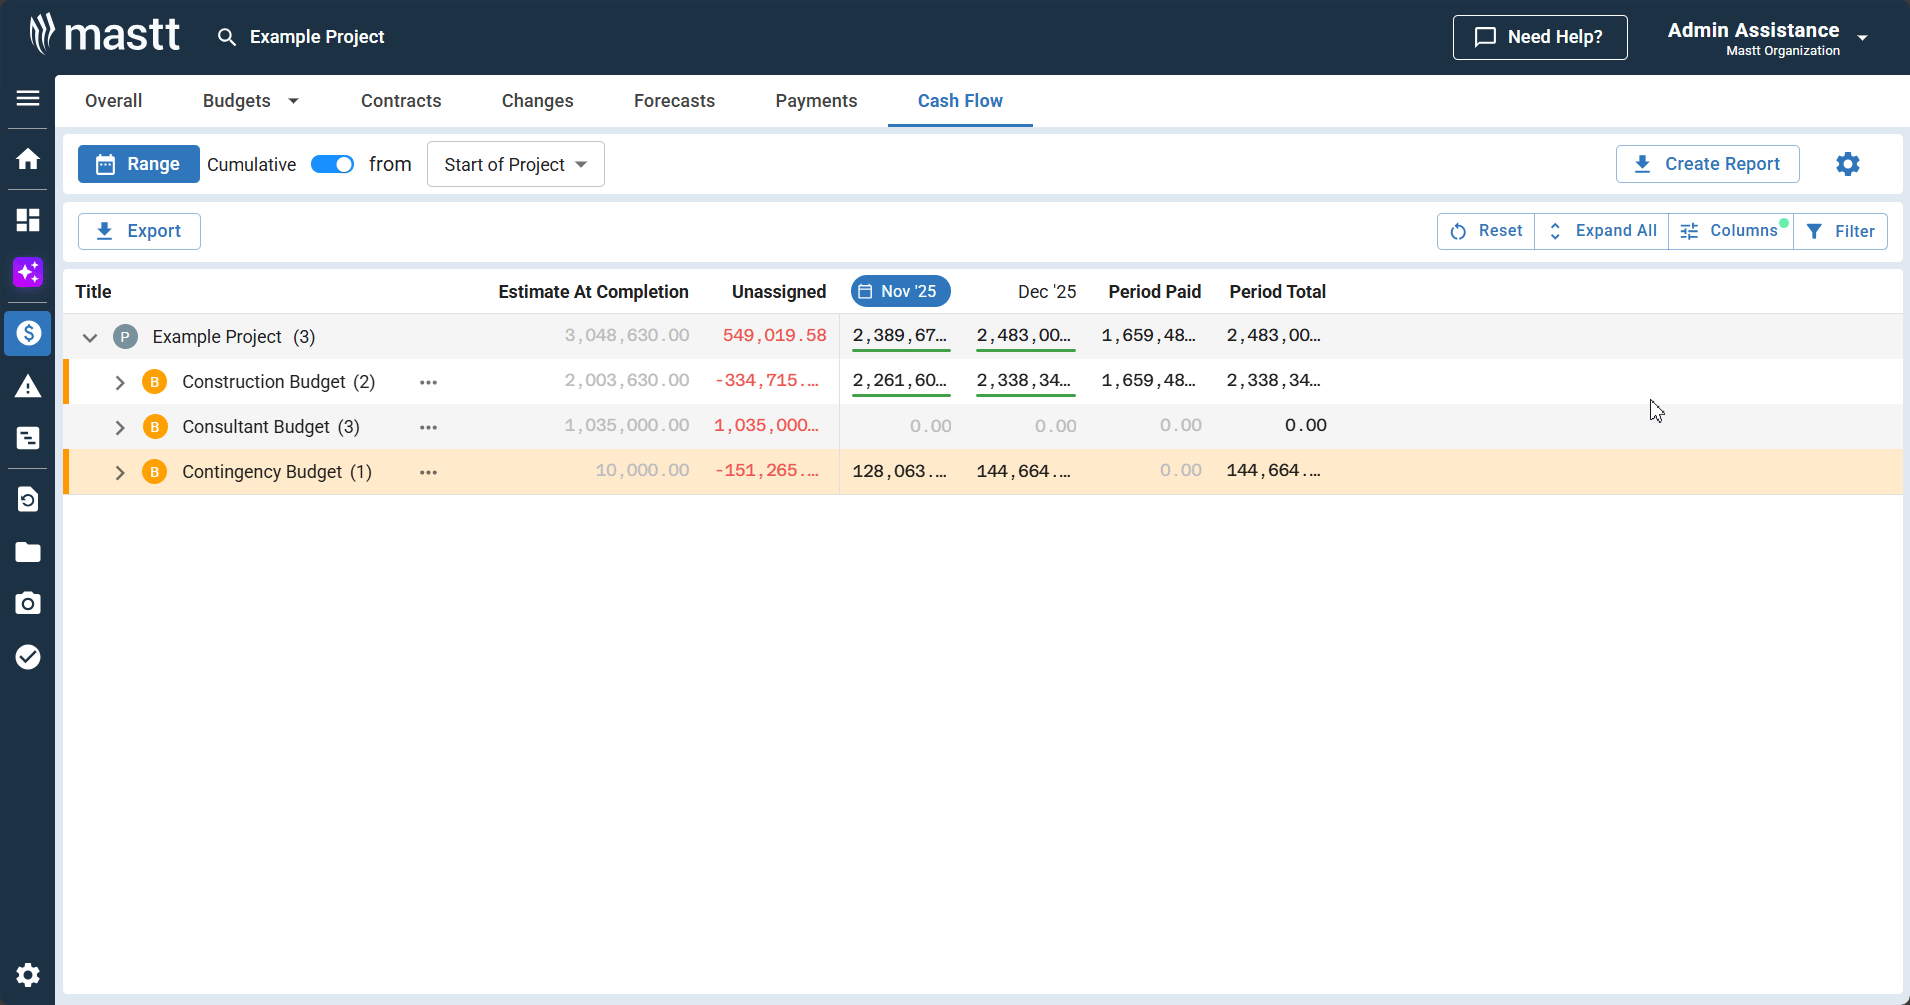Open the purple AI sparkle assistant icon
The image size is (1910, 1005).
tap(28, 272)
